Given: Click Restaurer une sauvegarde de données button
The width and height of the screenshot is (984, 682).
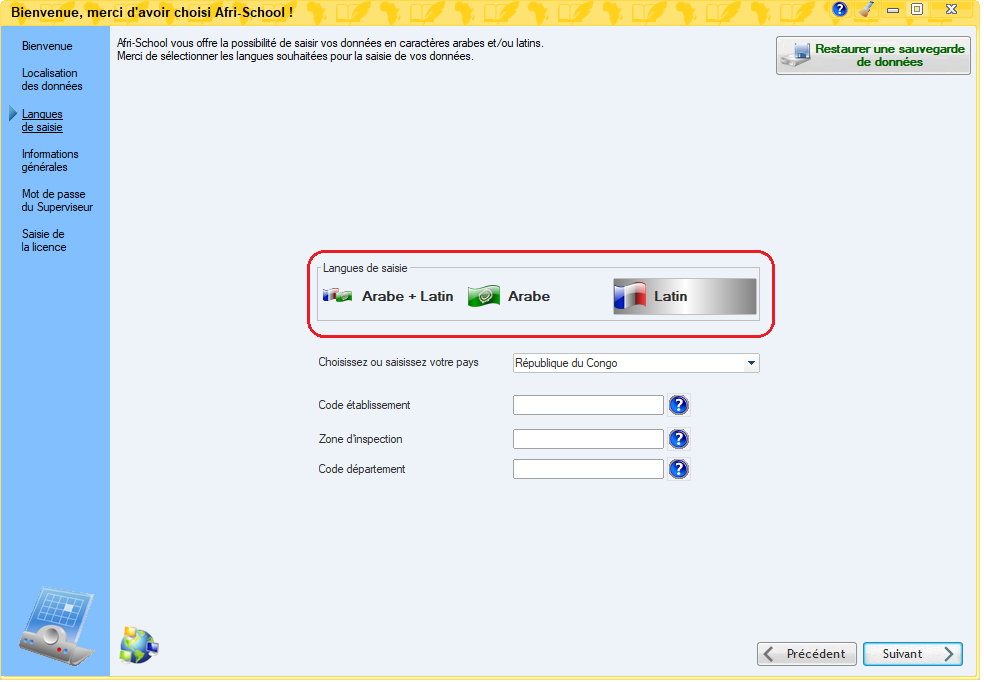Looking at the screenshot, I should (x=873, y=56).
